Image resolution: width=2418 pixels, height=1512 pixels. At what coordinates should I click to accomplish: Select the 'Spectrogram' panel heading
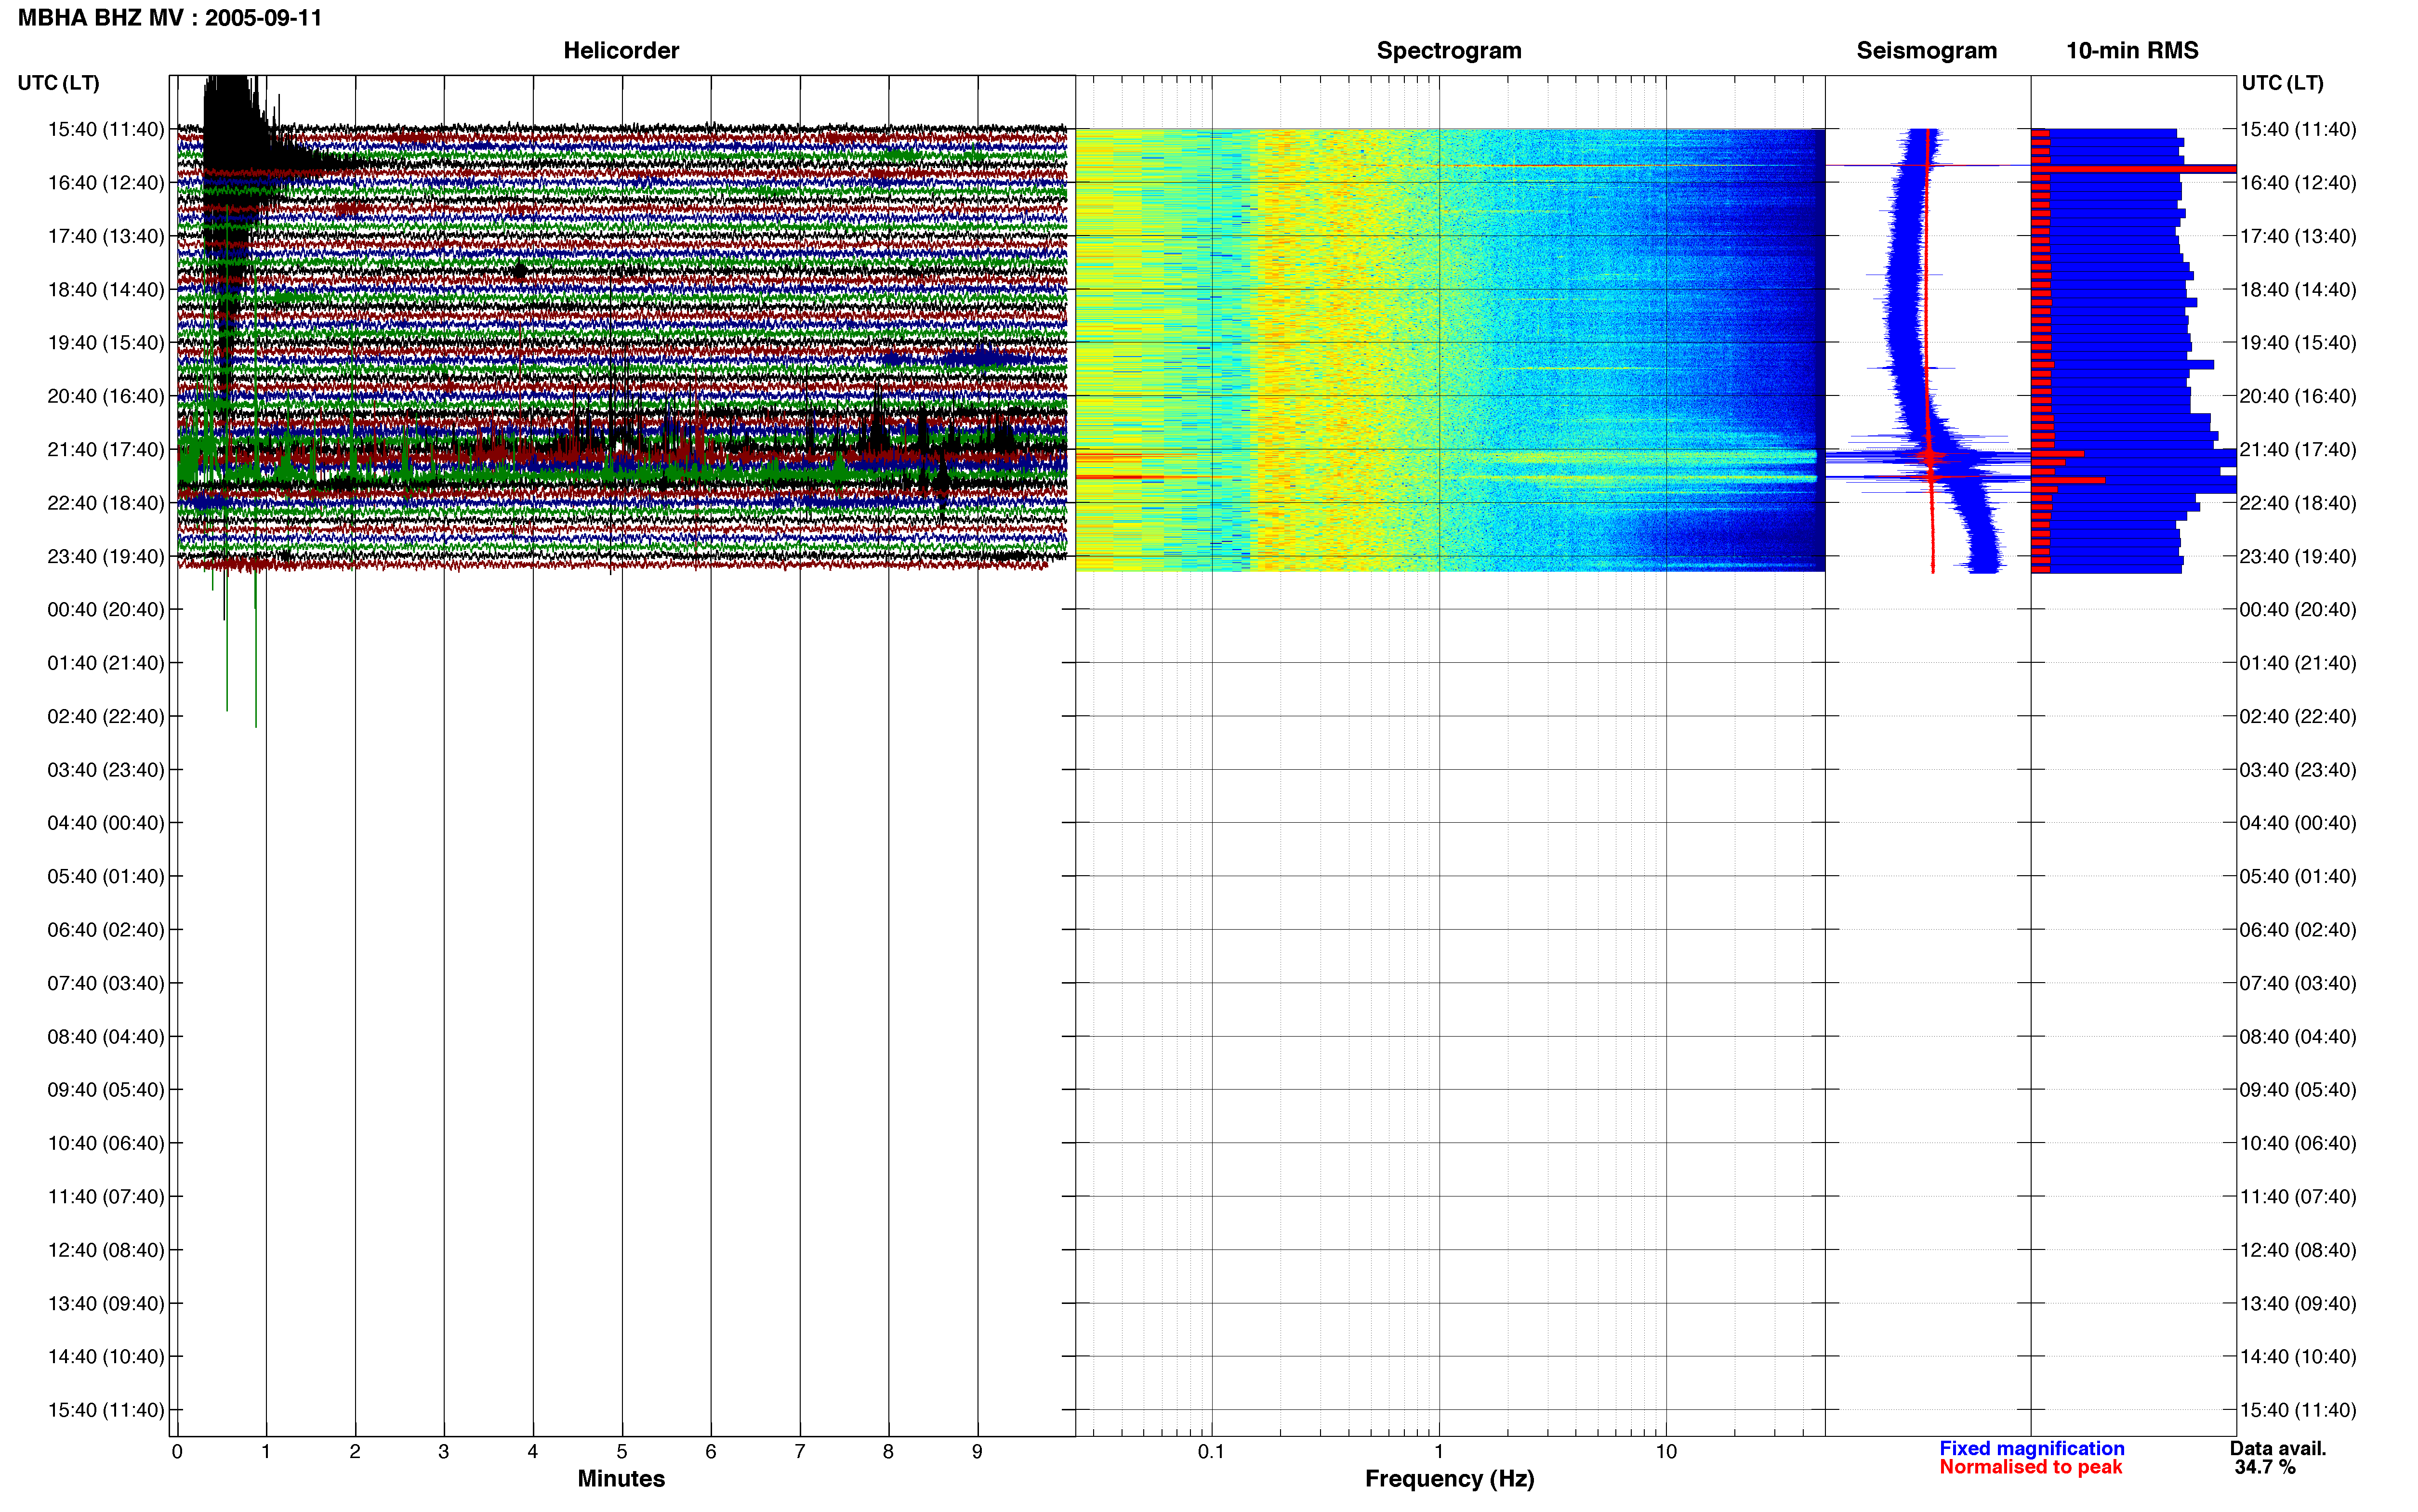coord(1449,51)
